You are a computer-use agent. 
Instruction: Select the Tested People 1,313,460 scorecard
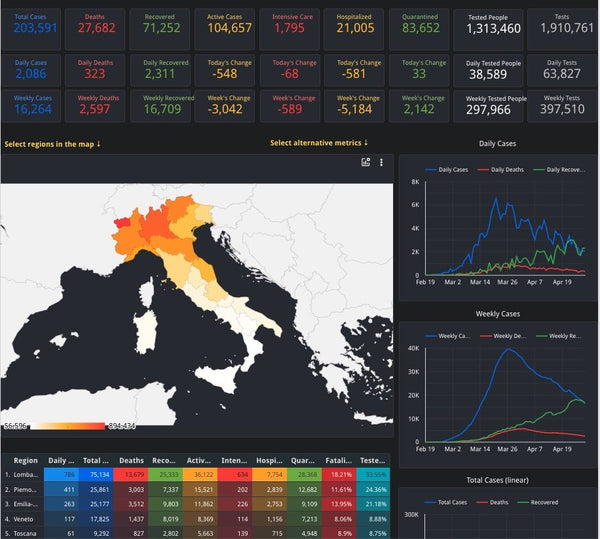[488, 30]
